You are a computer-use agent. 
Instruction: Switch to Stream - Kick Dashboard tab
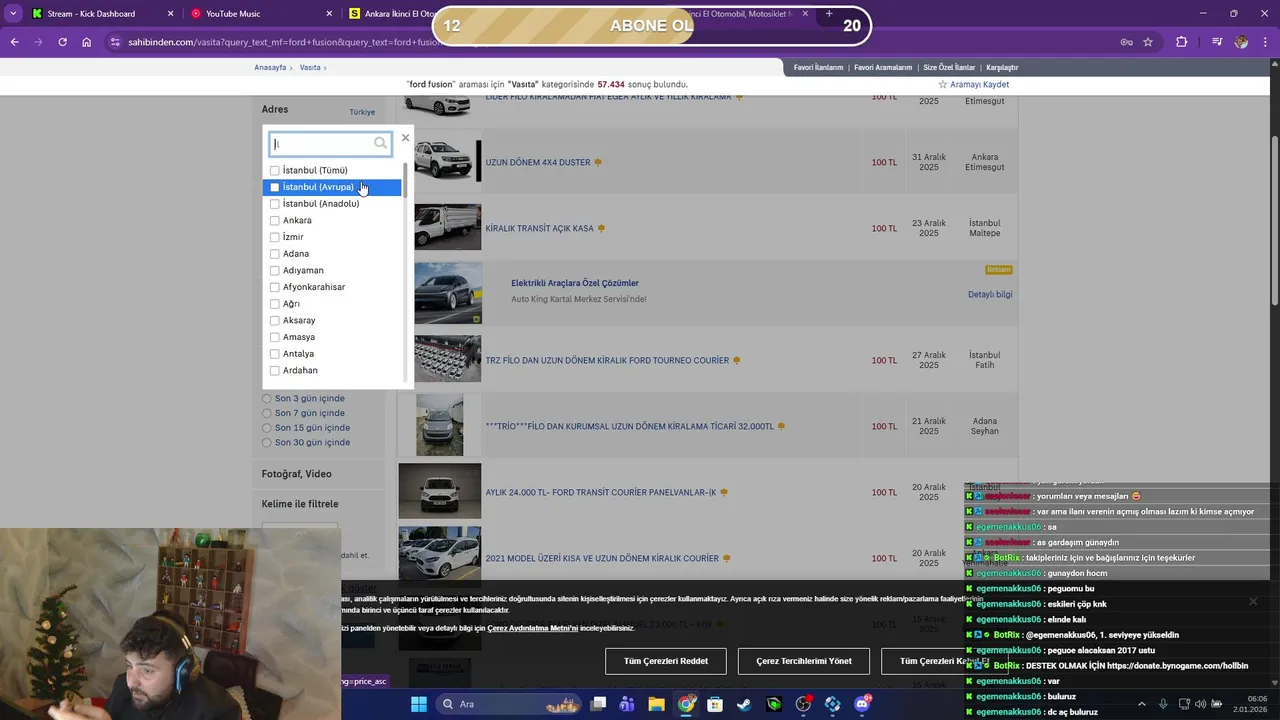103,14
